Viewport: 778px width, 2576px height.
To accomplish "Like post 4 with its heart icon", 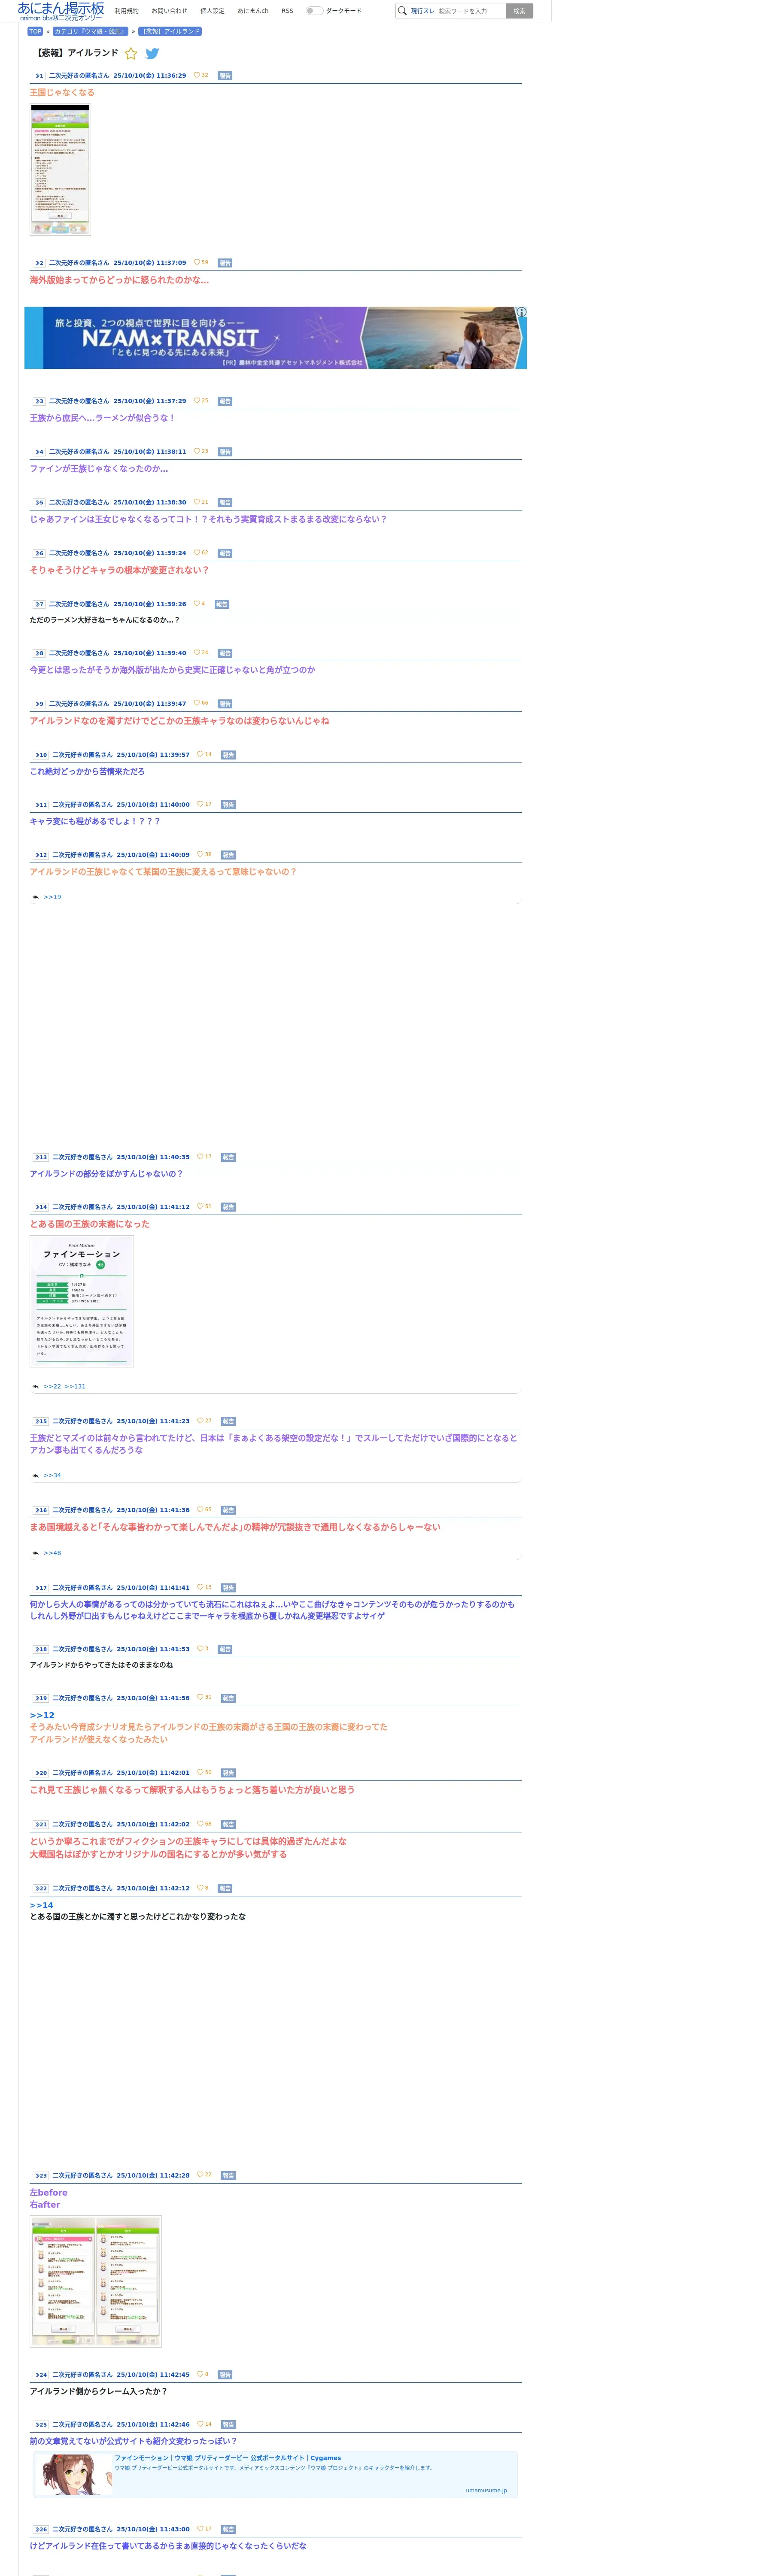I will click(x=197, y=451).
